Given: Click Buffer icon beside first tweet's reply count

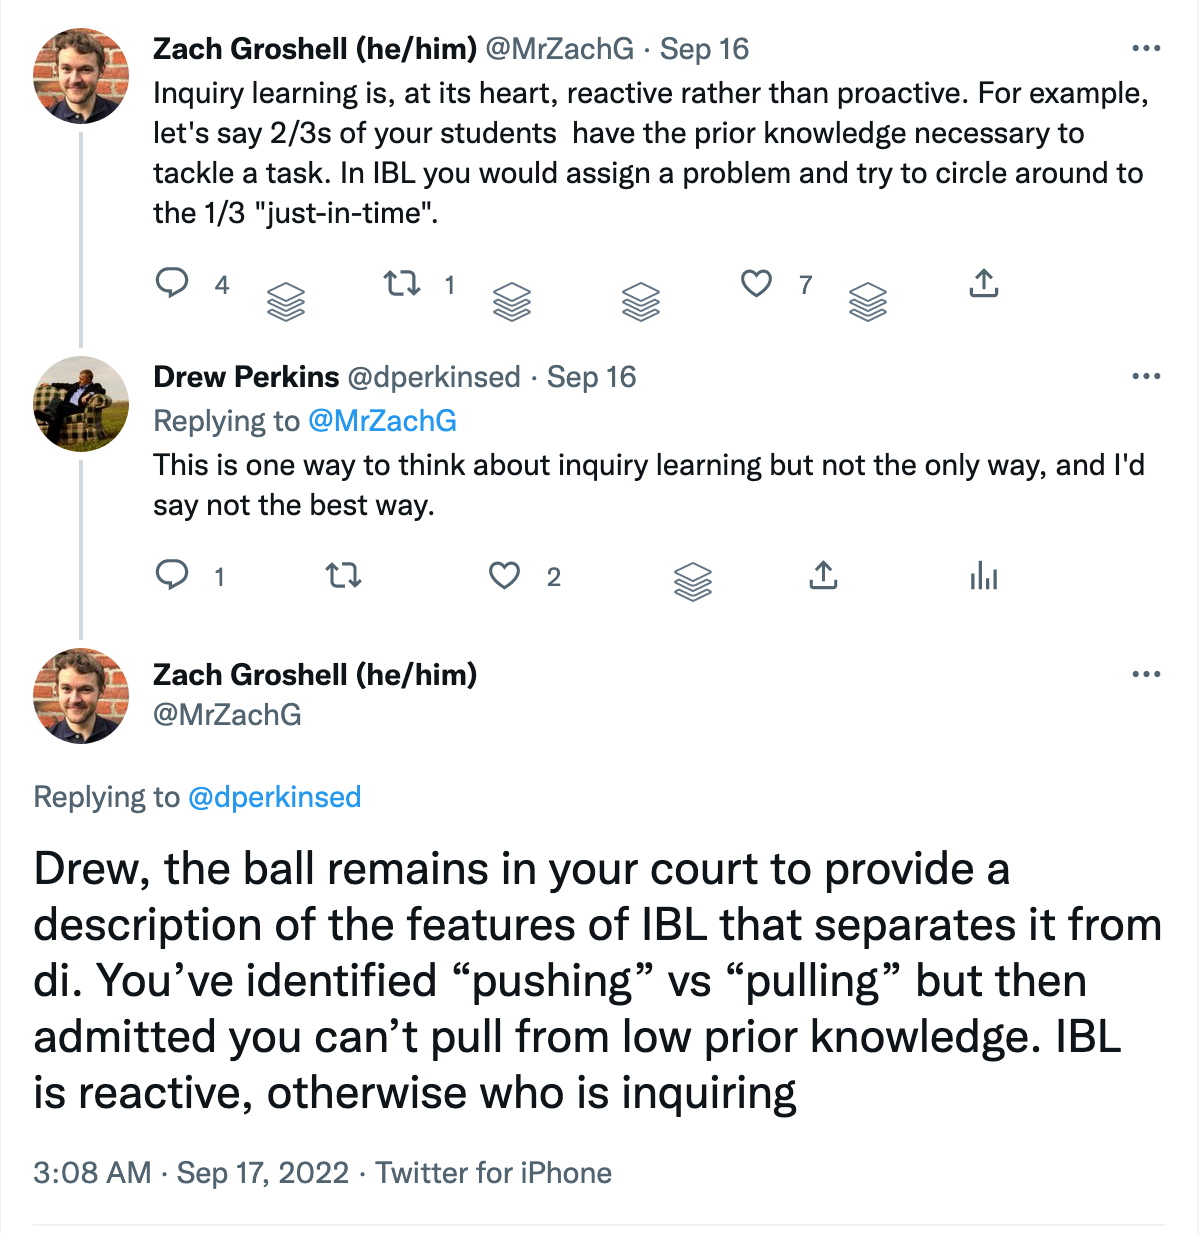Looking at the screenshot, I should tap(286, 301).
